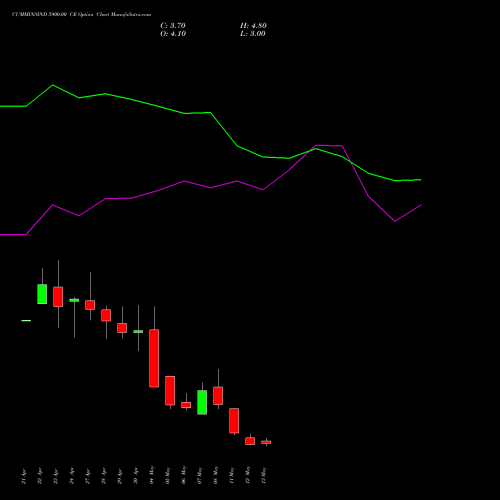Click the 27 Apr date label
500x500 pixels.
pyautogui.click(x=88, y=476)
